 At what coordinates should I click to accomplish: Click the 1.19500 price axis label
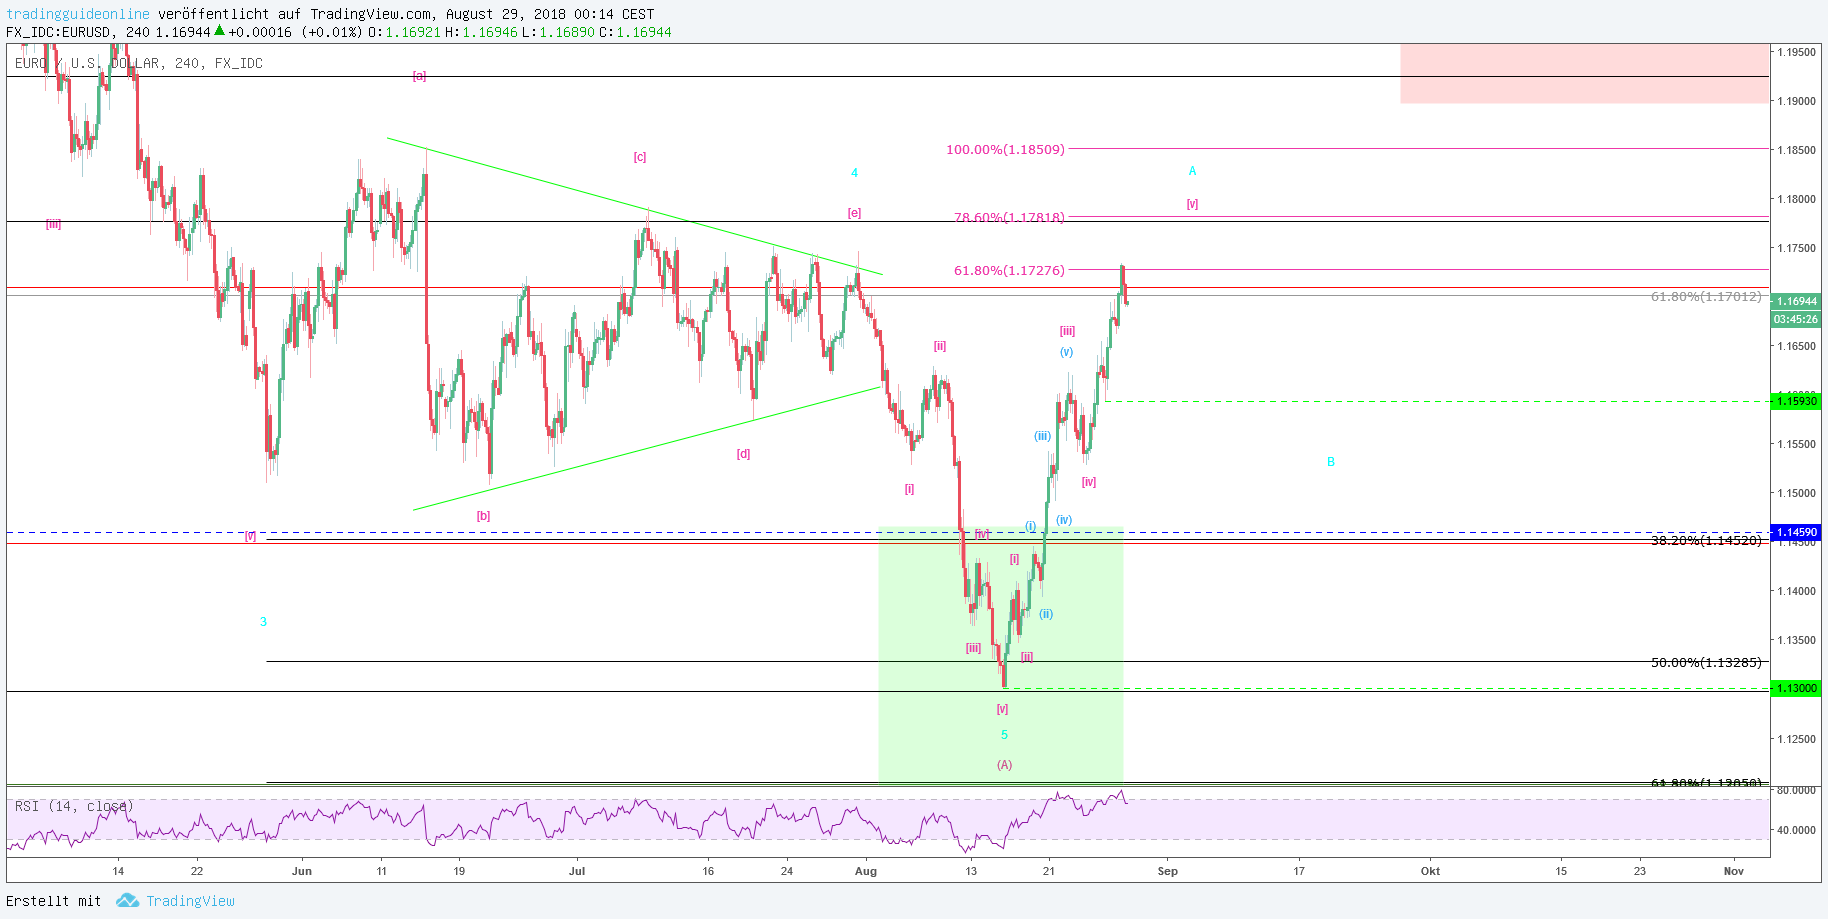point(1796,52)
